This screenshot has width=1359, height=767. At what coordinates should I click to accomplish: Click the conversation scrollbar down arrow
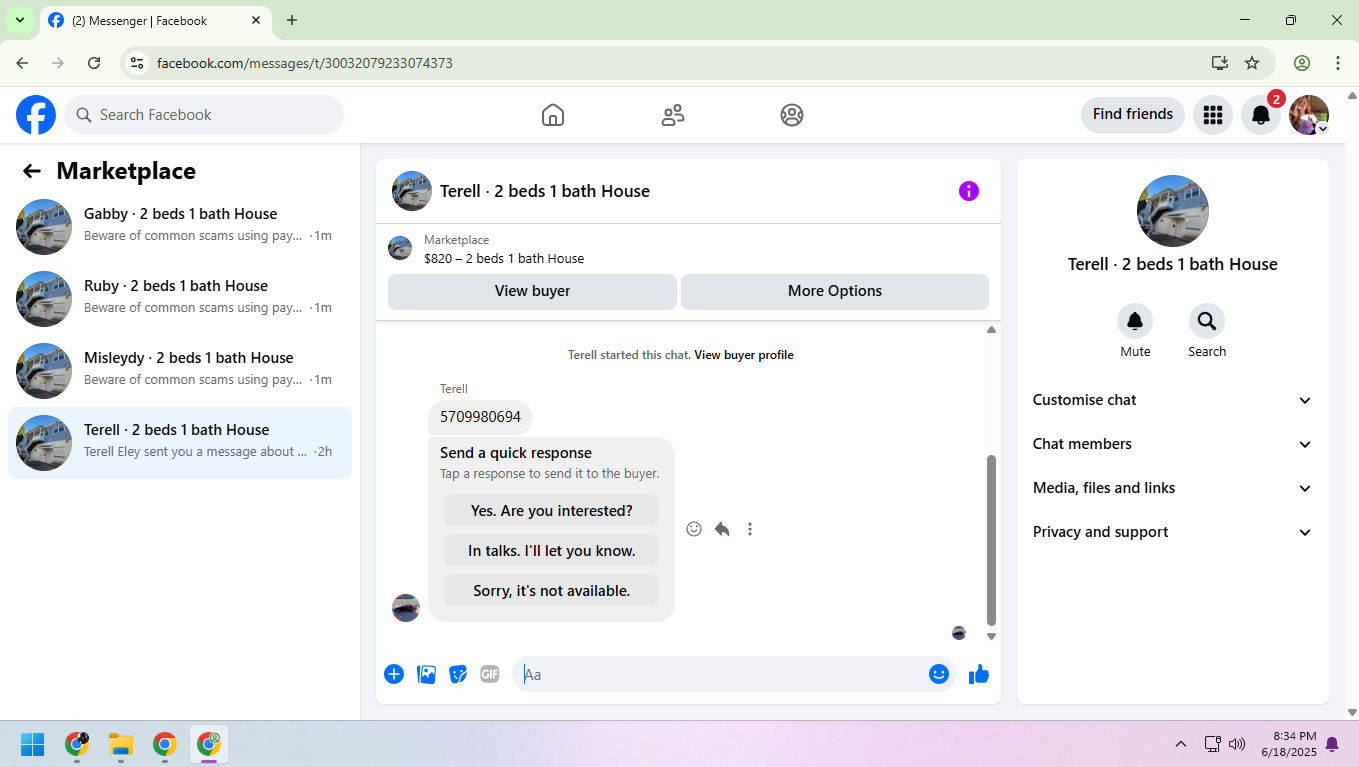click(991, 636)
